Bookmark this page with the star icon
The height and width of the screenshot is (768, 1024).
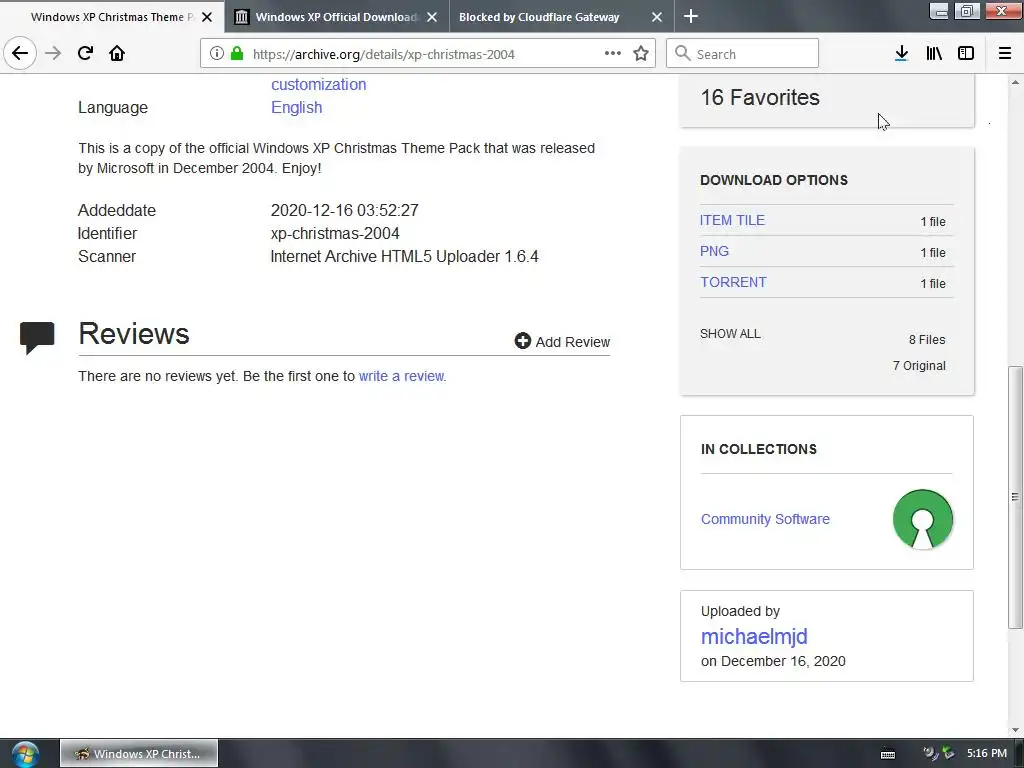641,54
